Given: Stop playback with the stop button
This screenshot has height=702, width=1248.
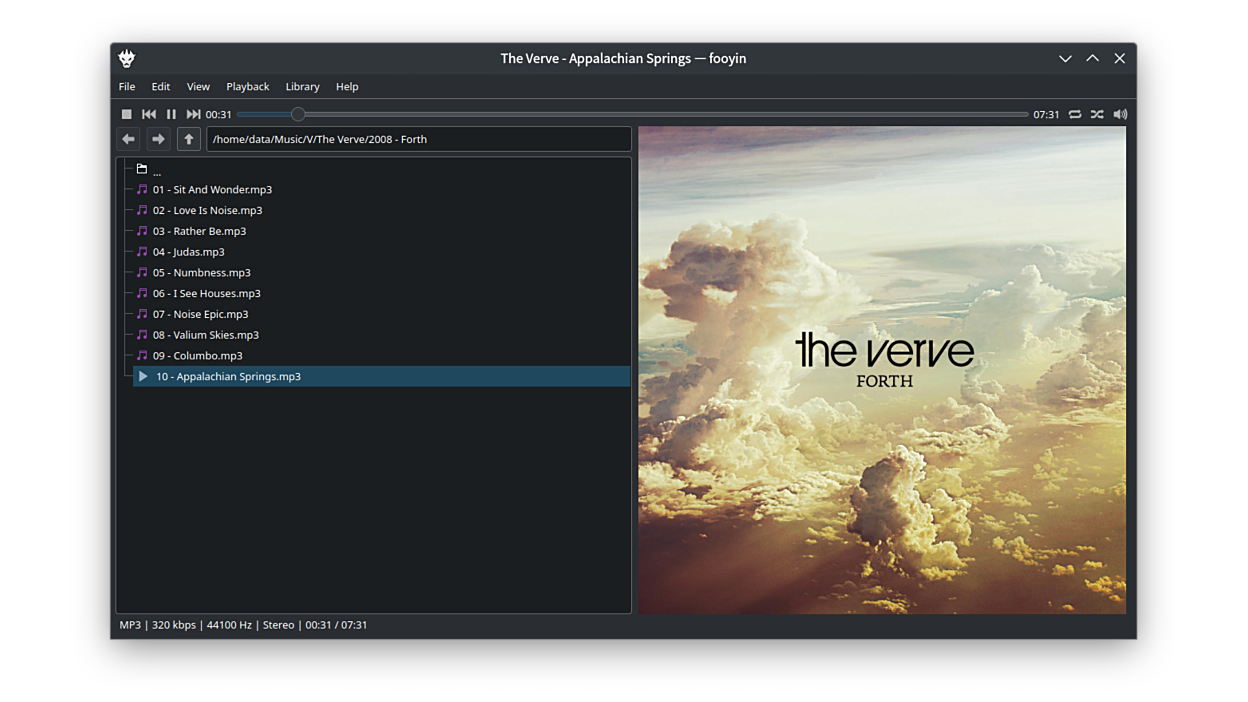Looking at the screenshot, I should click(x=127, y=115).
